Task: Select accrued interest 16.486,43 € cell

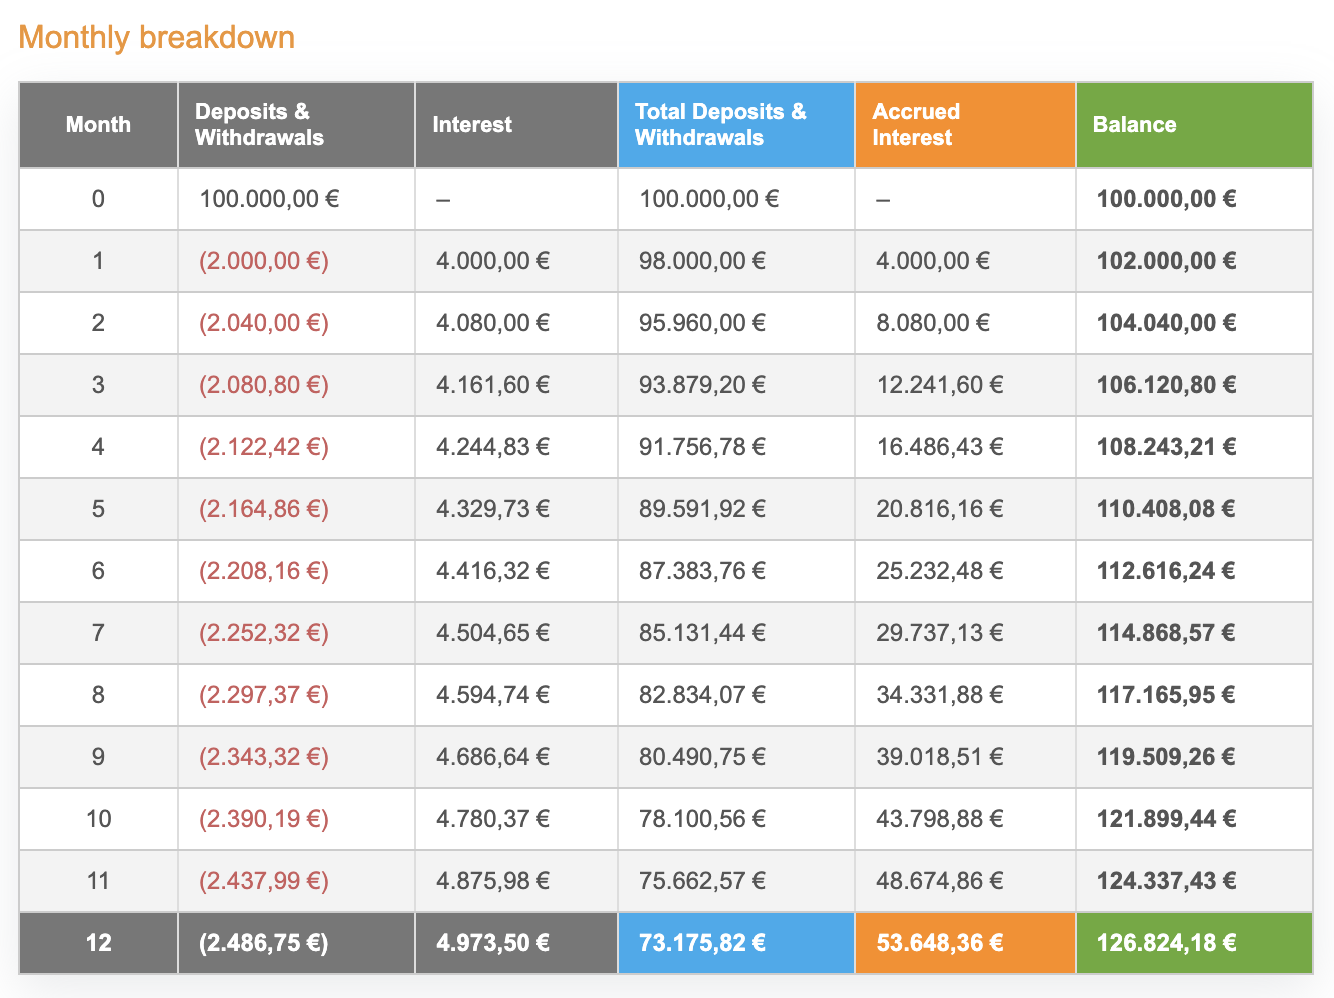Action: pos(940,447)
